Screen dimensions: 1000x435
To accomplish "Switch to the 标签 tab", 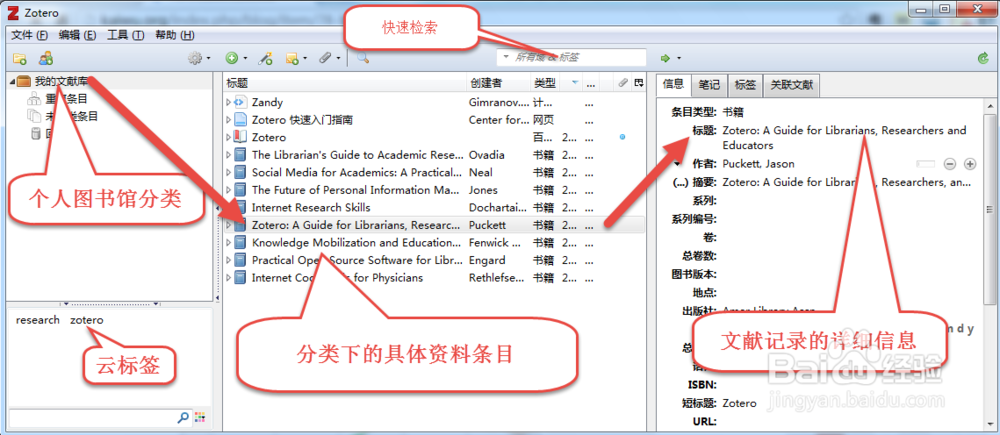I will pyautogui.click(x=745, y=84).
